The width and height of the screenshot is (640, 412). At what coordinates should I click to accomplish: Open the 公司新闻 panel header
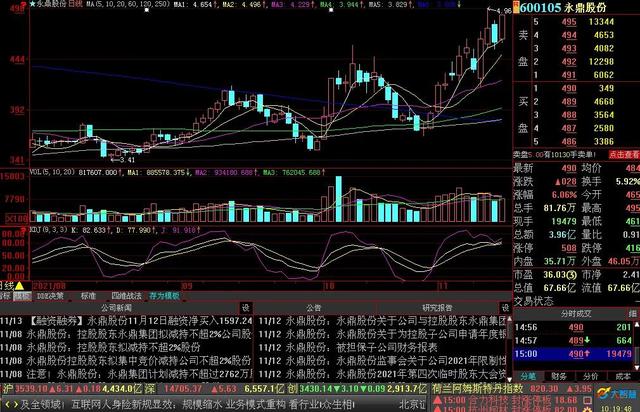pyautogui.click(x=116, y=308)
